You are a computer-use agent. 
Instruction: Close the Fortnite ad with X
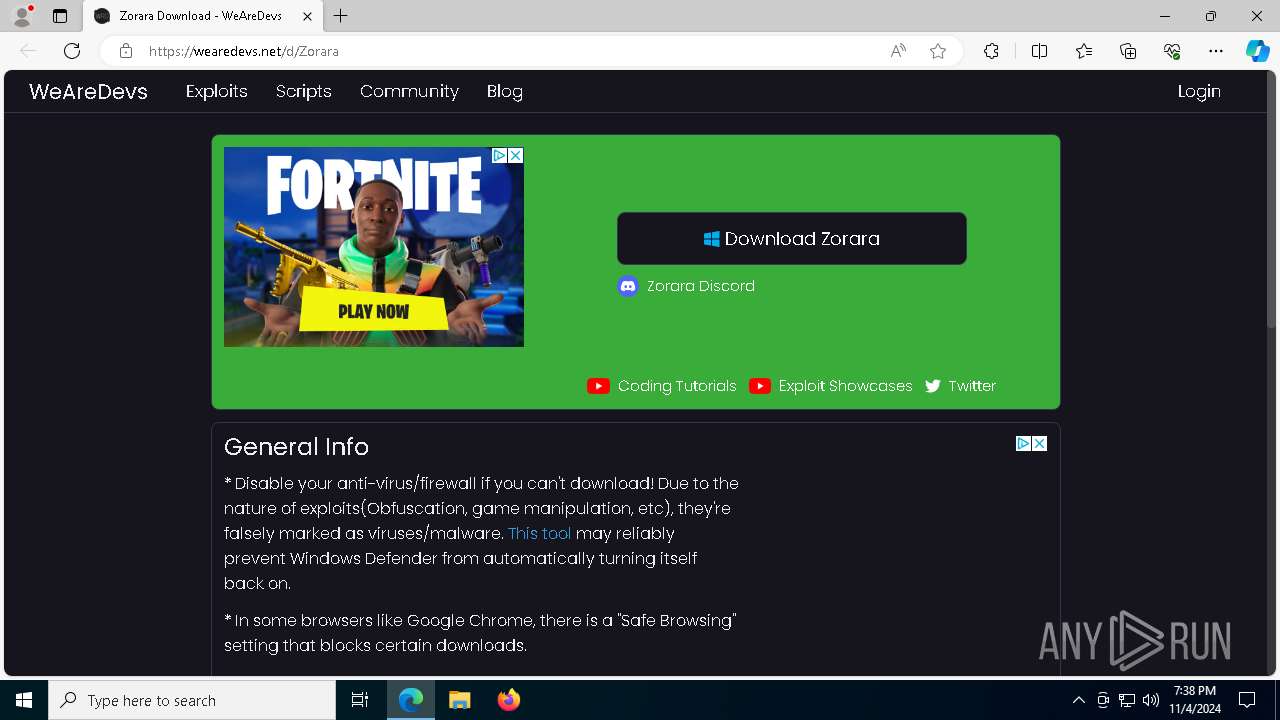516,155
